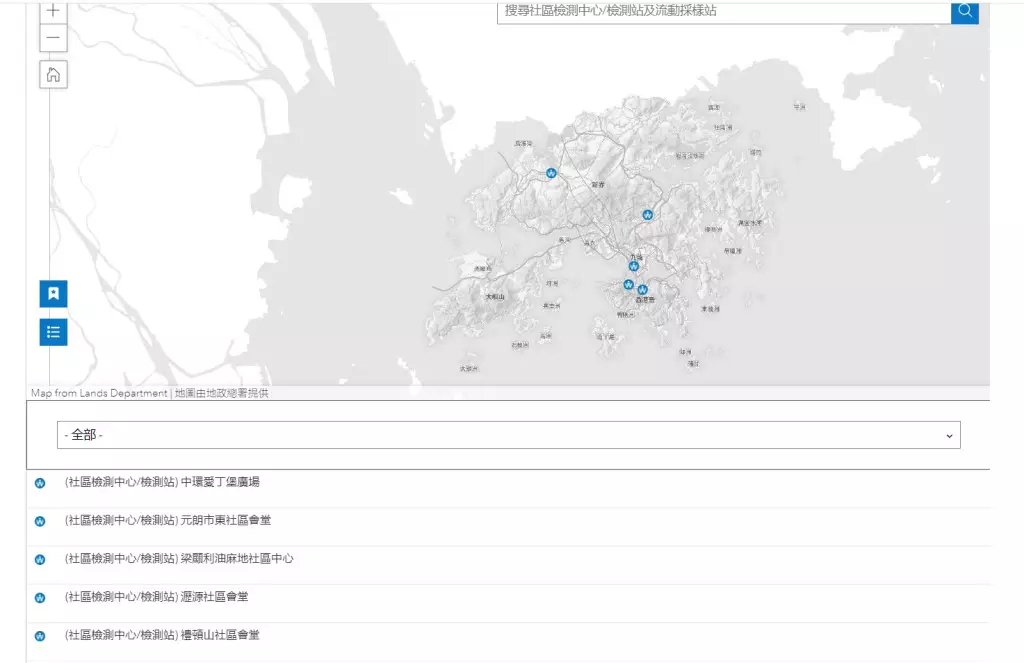The image size is (1024, 663).
Task: Select the Yuen Long testing centre marker
Action: tap(551, 173)
